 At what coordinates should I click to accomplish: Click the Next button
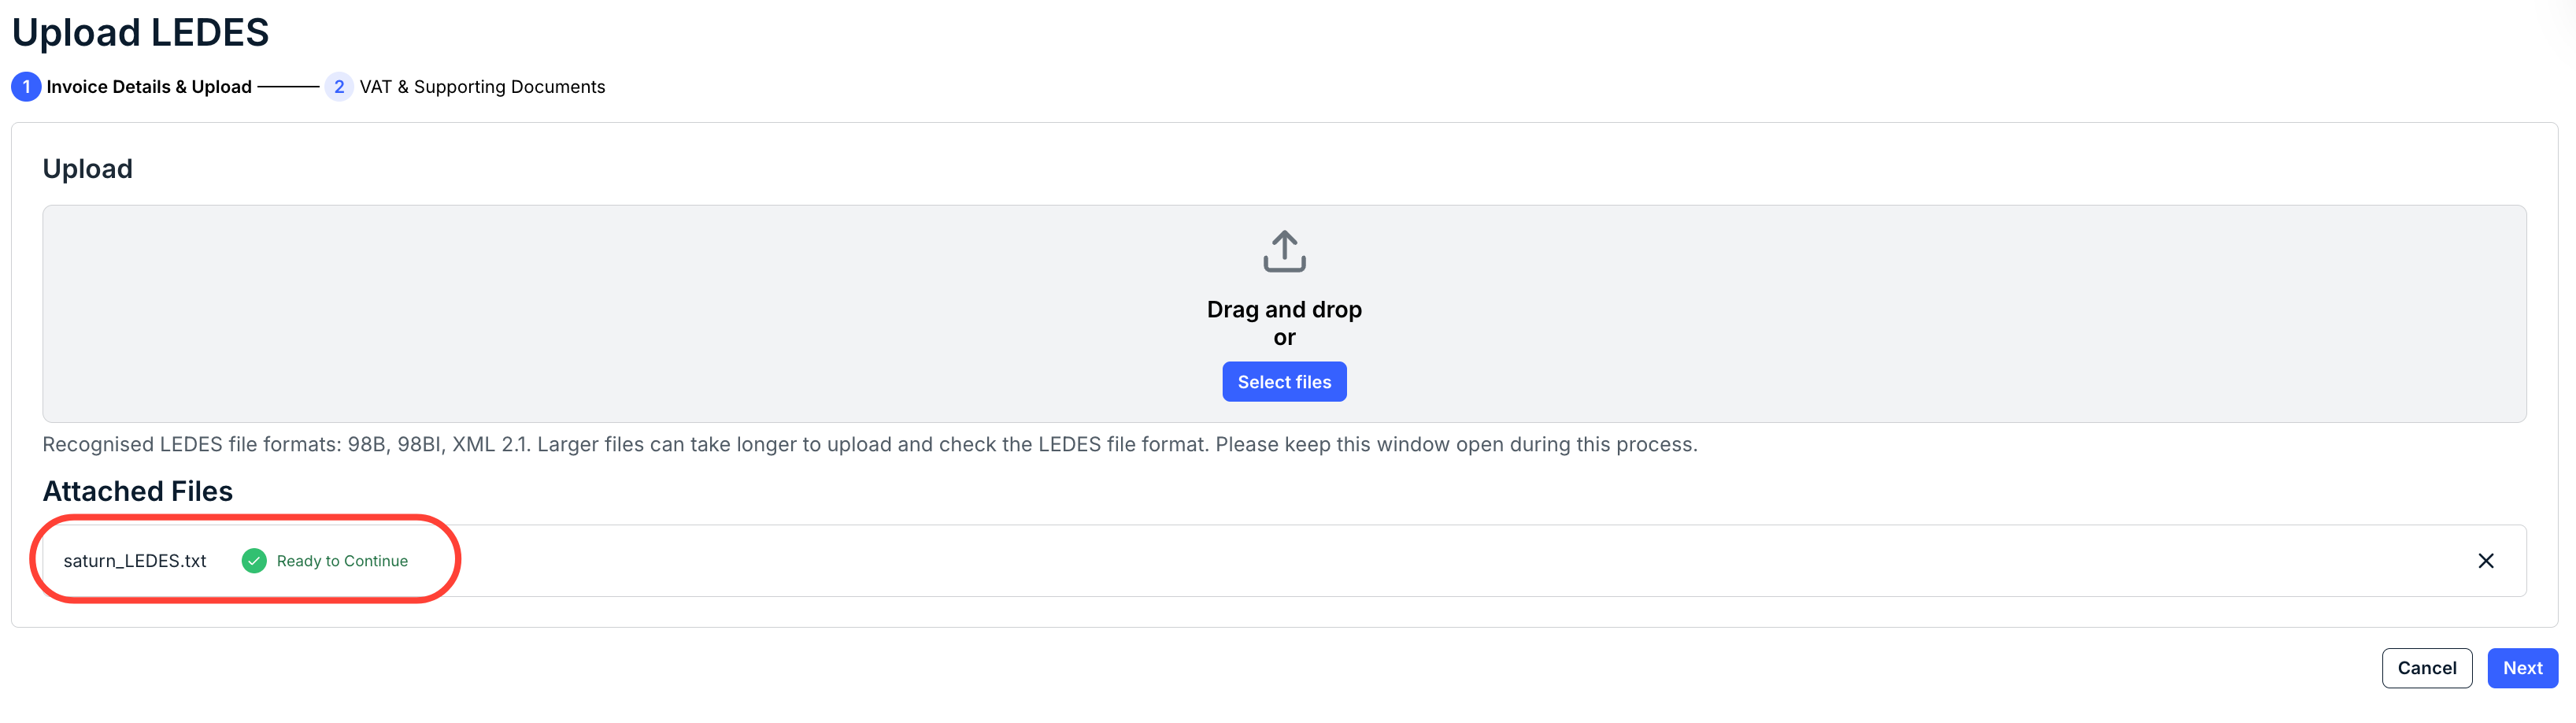tap(2522, 668)
